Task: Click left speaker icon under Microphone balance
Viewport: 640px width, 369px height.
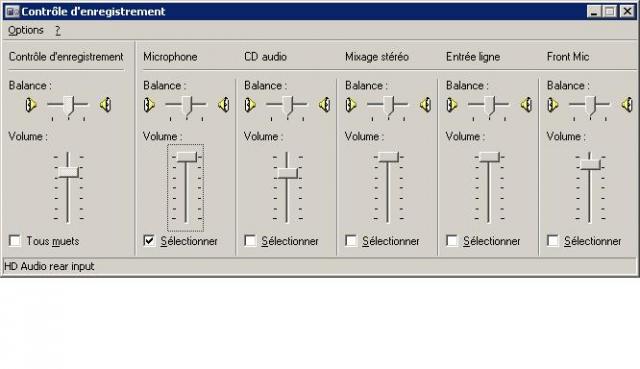Action: (149, 105)
